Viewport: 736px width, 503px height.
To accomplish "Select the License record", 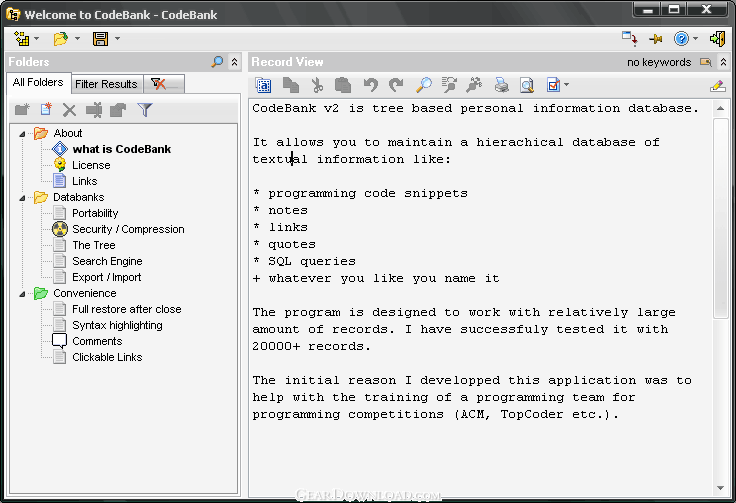I will (x=91, y=165).
